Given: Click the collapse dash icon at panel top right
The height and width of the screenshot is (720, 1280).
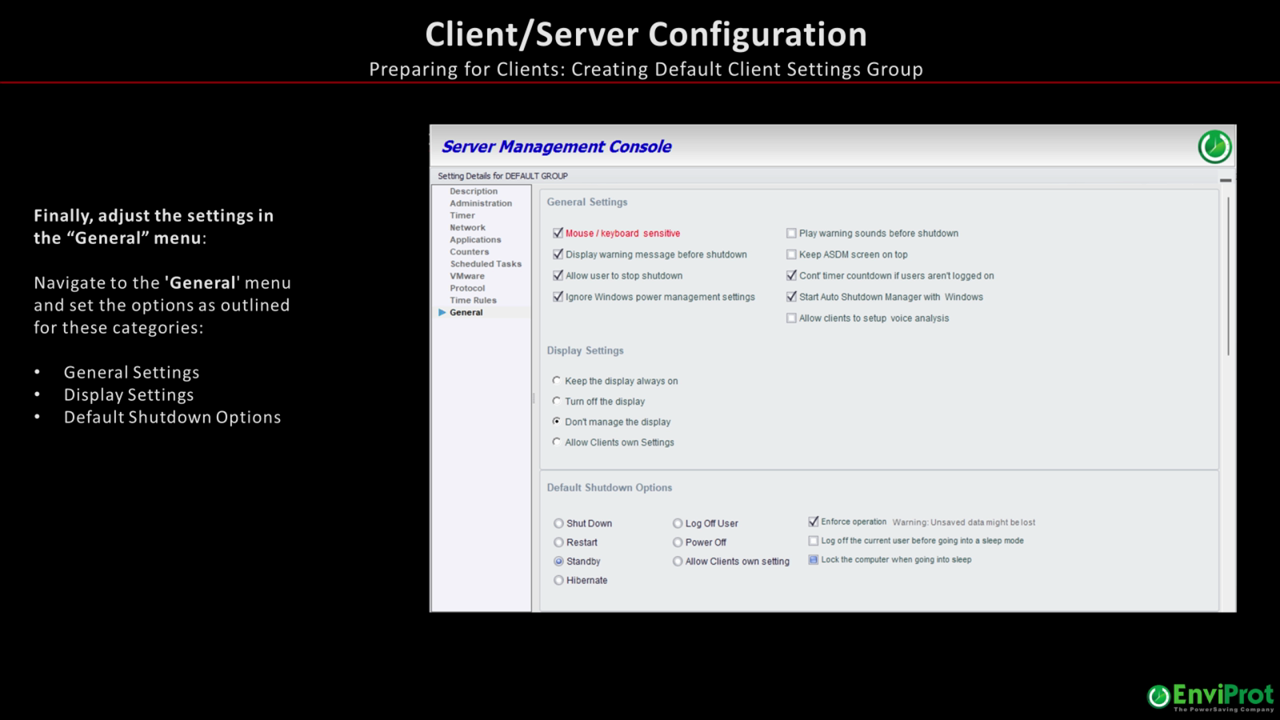Looking at the screenshot, I should tap(1225, 180).
